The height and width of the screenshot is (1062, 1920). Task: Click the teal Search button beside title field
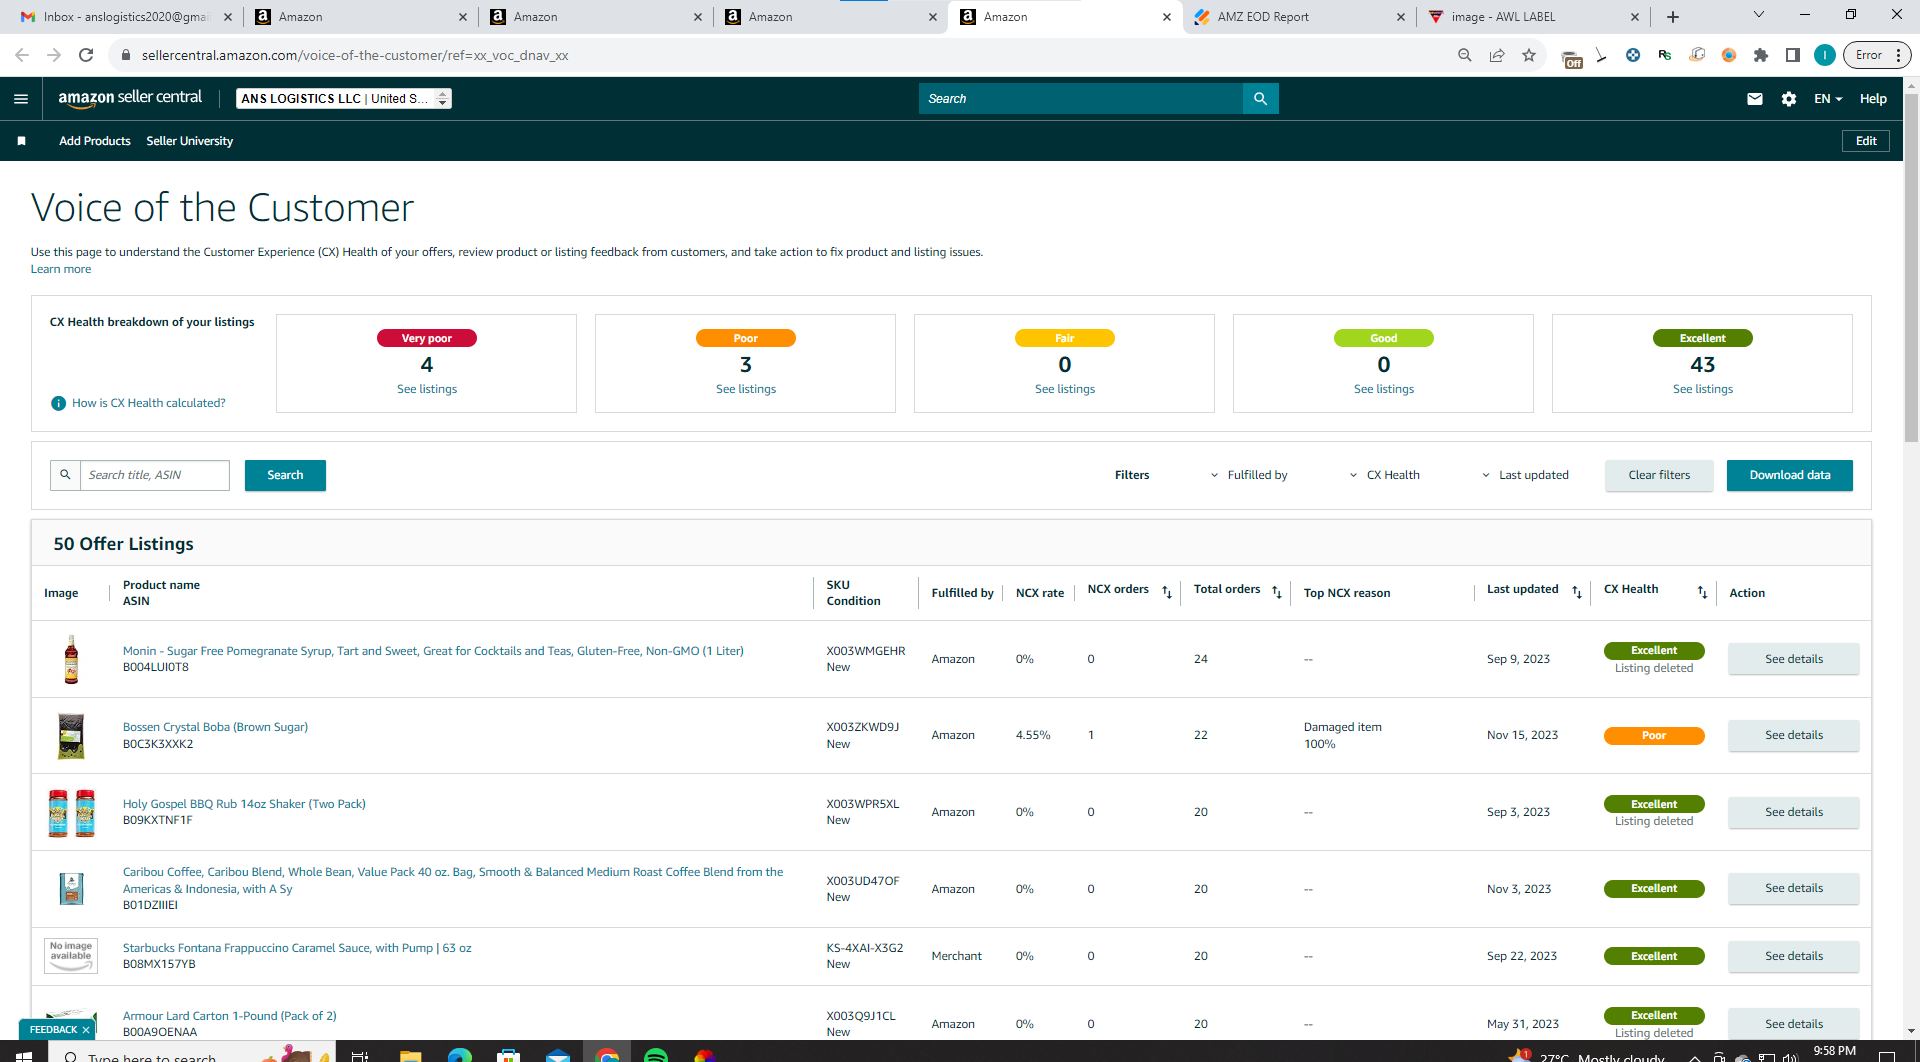pyautogui.click(x=285, y=475)
